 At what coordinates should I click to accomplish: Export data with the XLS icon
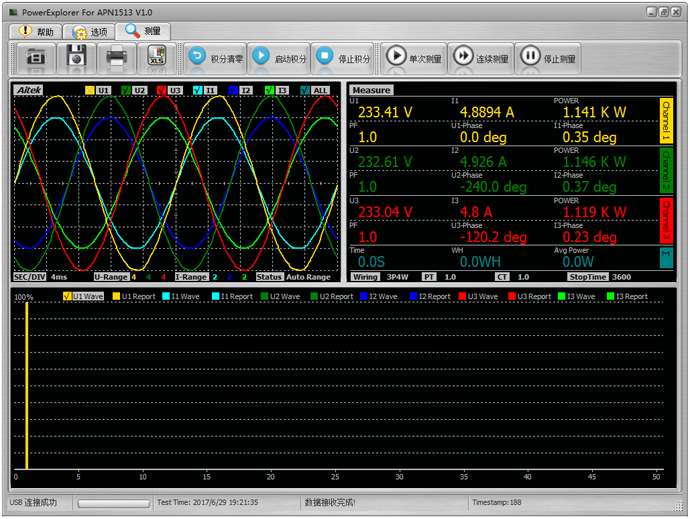coord(156,57)
